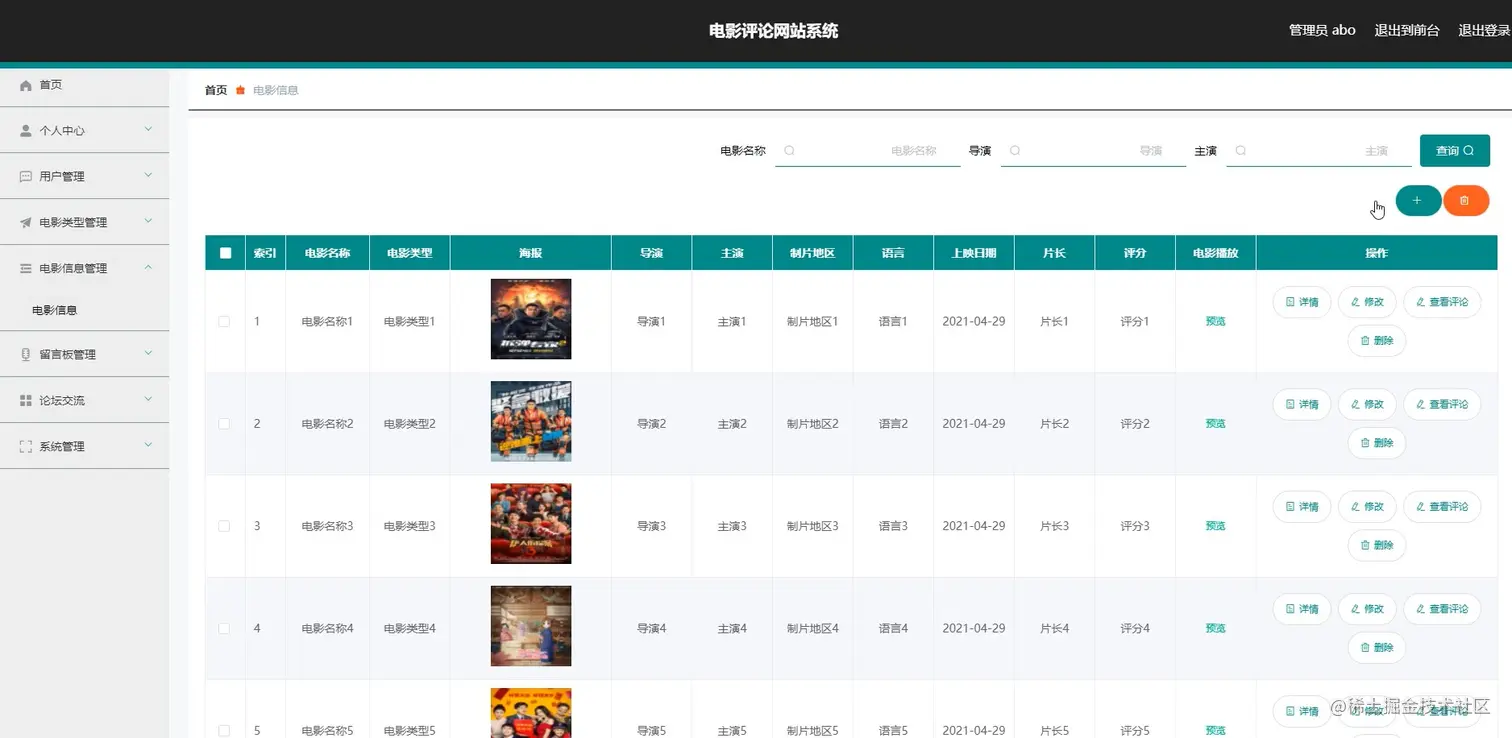Tick the checkbox for 电影名称5 row
The height and width of the screenshot is (738, 1512).
tap(224, 731)
